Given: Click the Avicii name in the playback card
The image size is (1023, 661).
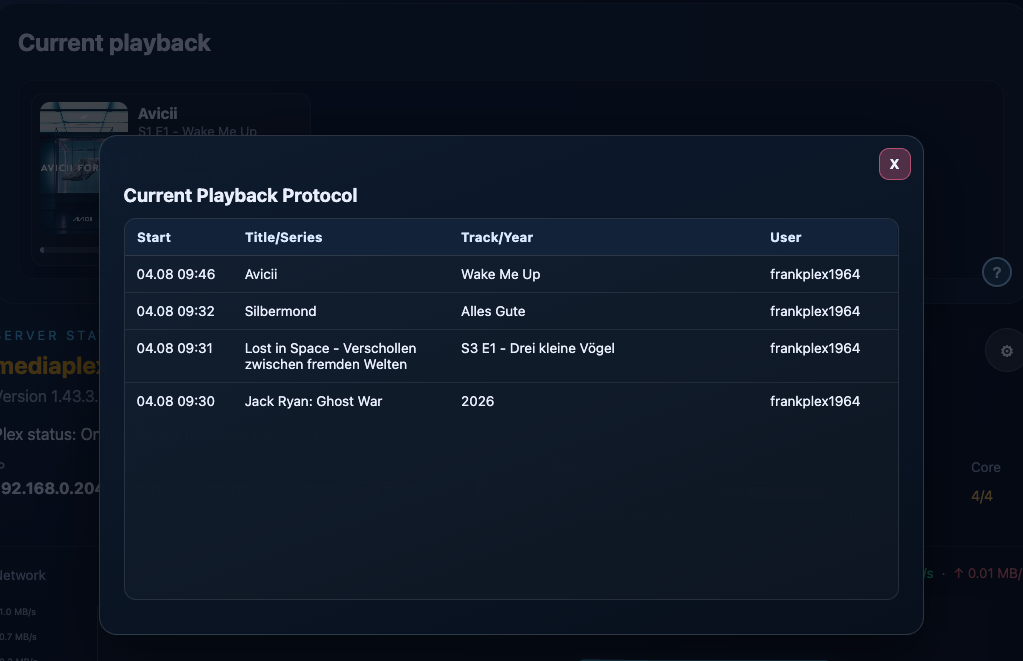Looking at the screenshot, I should [x=157, y=114].
